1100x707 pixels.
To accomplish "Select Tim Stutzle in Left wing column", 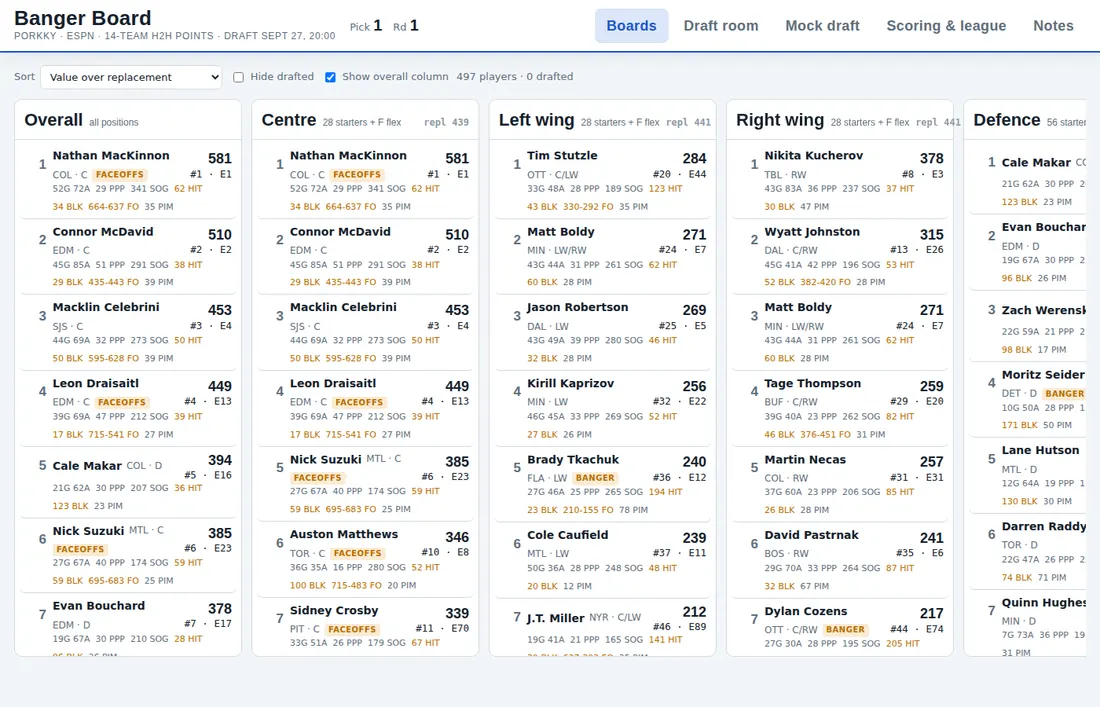I will (603, 180).
